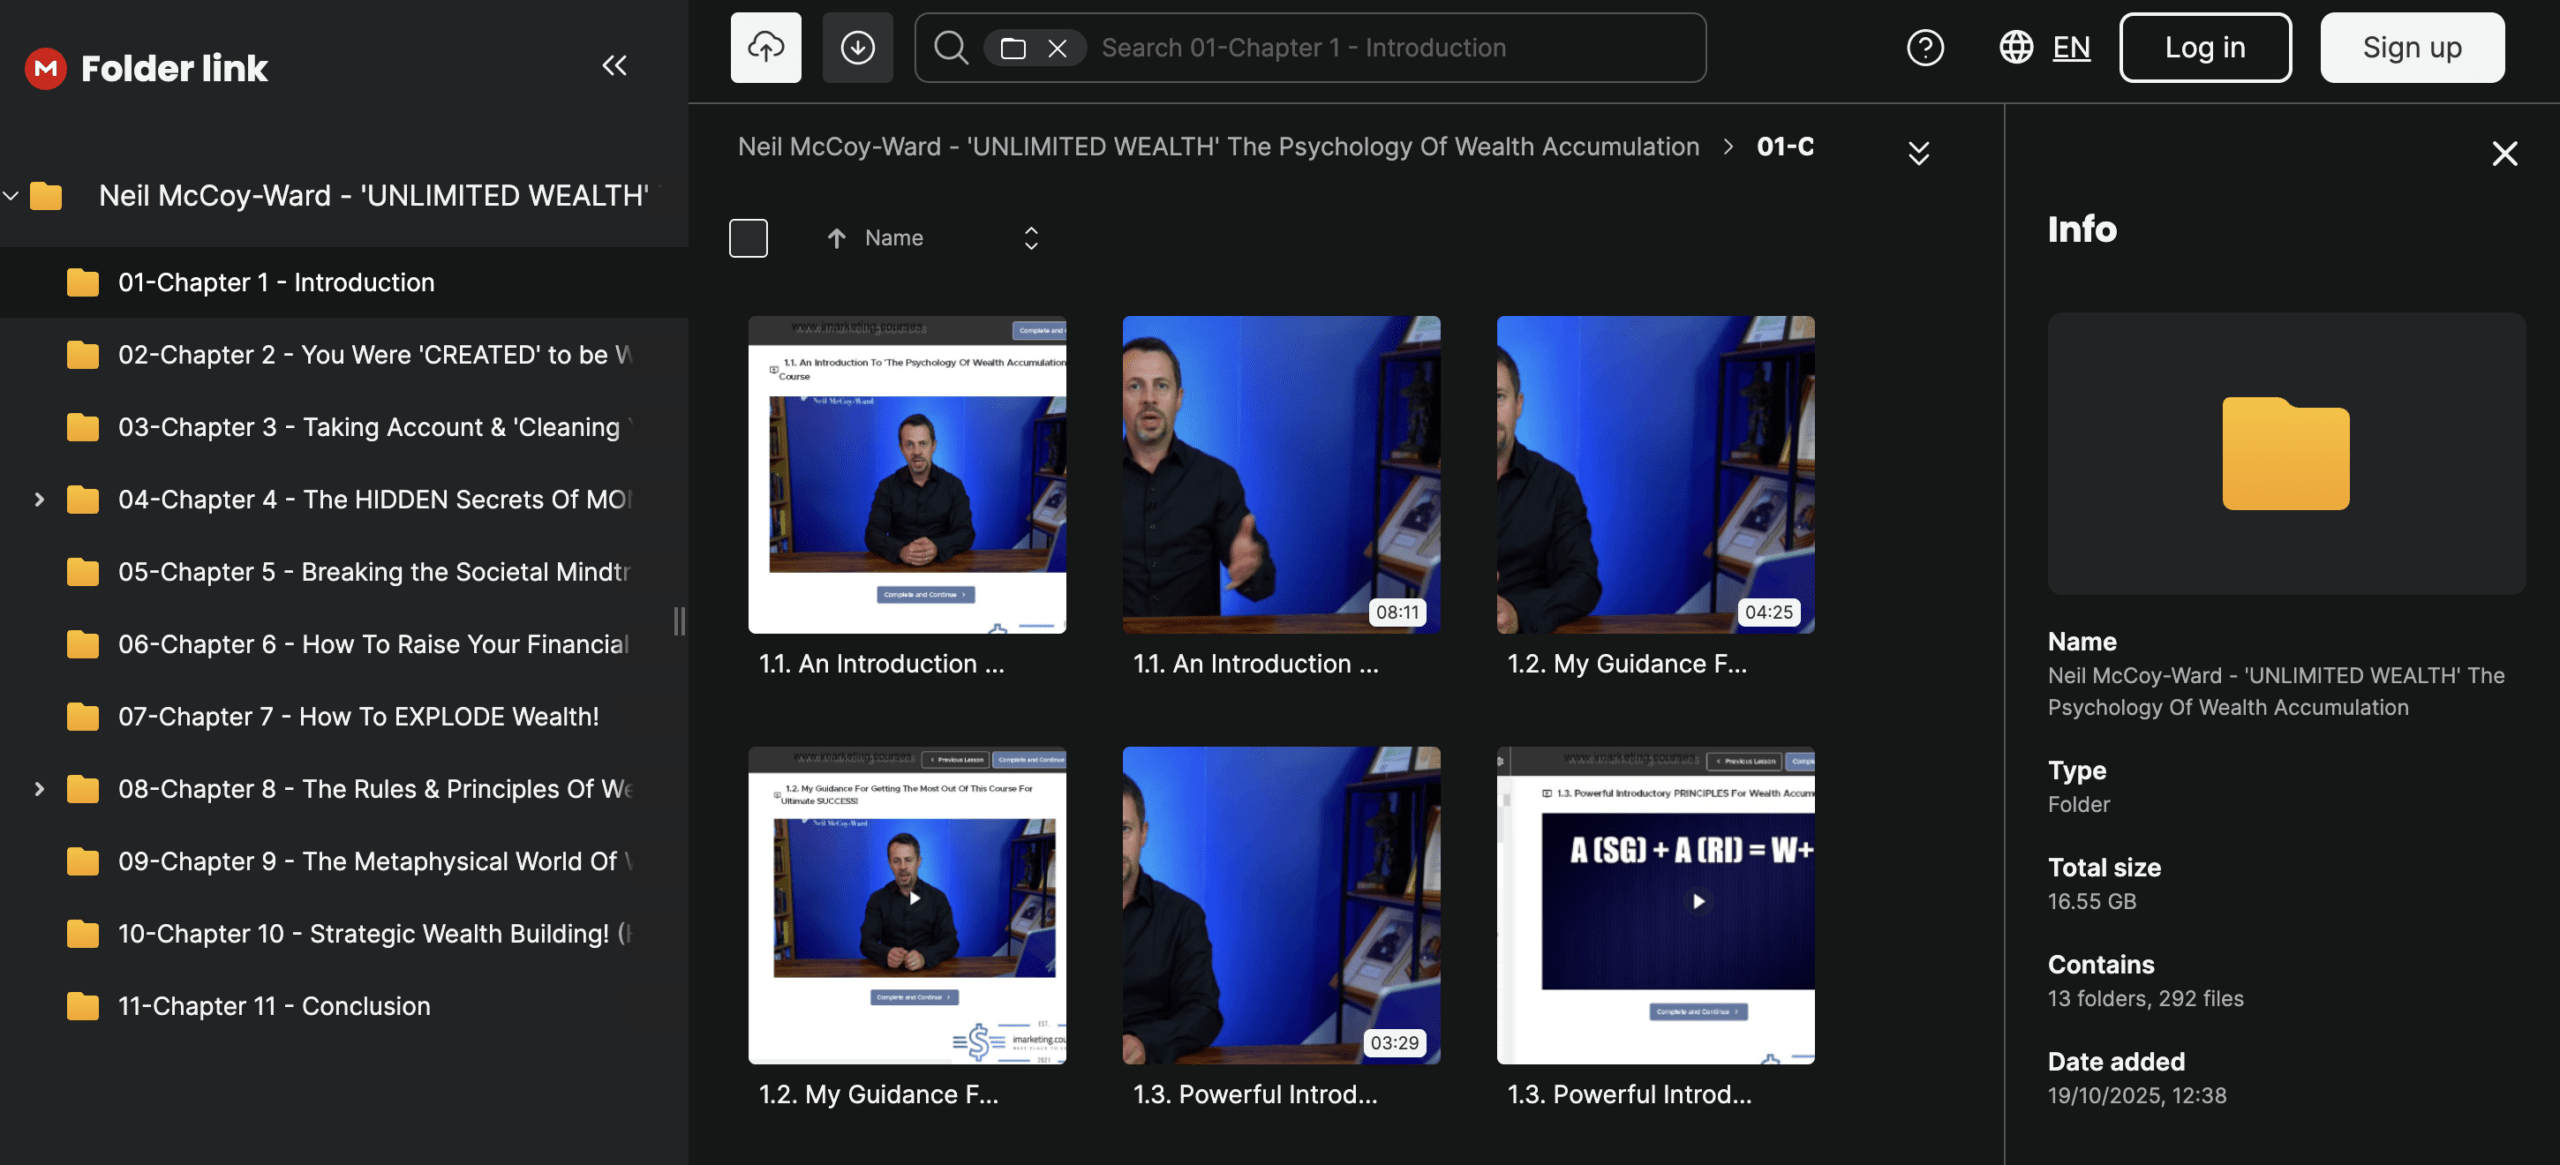Image resolution: width=2560 pixels, height=1165 pixels.
Task: Click the cloud upload icon
Action: (x=765, y=47)
